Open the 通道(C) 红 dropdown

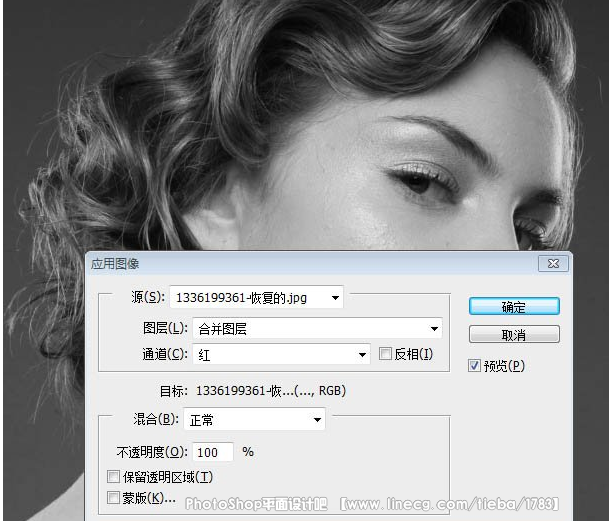[281, 354]
